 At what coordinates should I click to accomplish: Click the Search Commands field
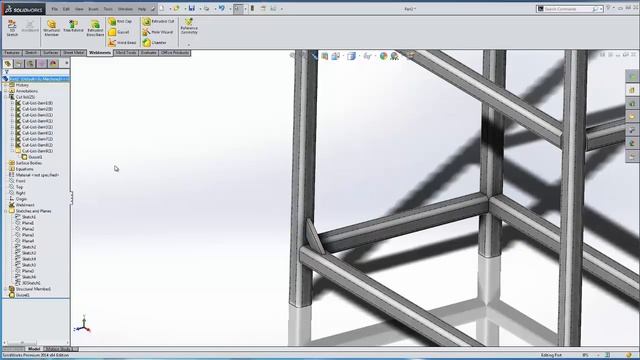click(x=569, y=9)
